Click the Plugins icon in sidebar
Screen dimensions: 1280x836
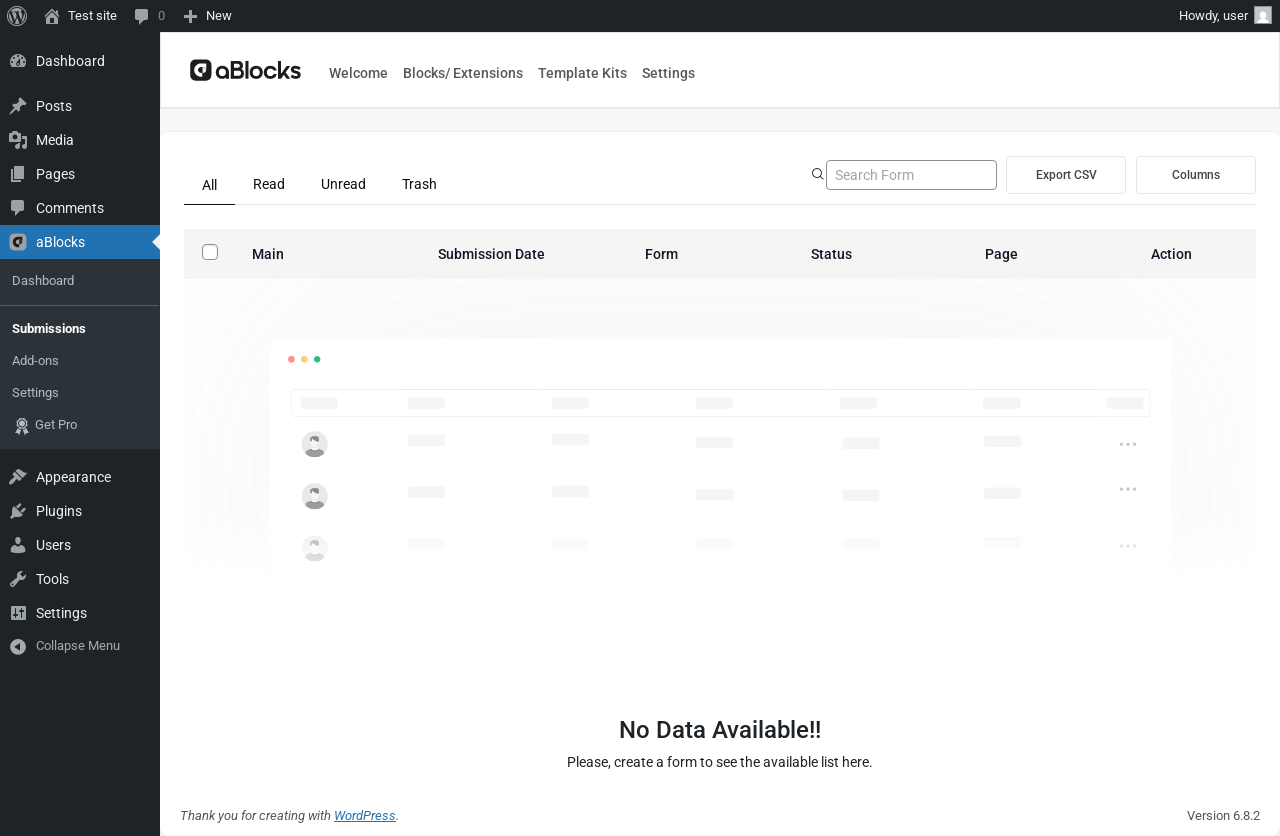(18, 511)
